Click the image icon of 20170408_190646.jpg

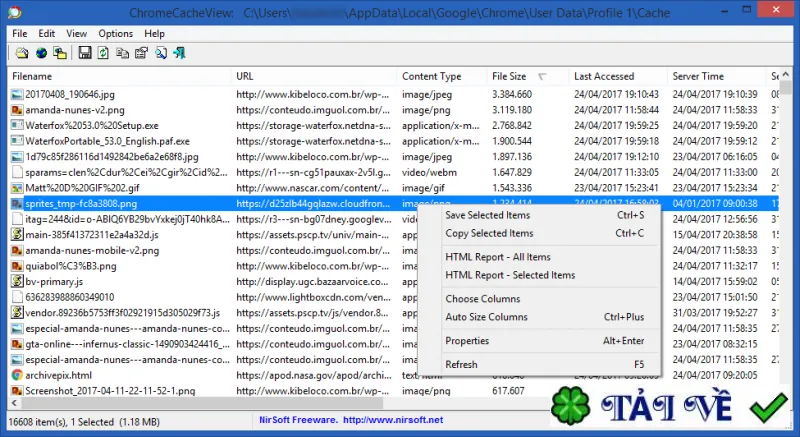tap(17, 94)
